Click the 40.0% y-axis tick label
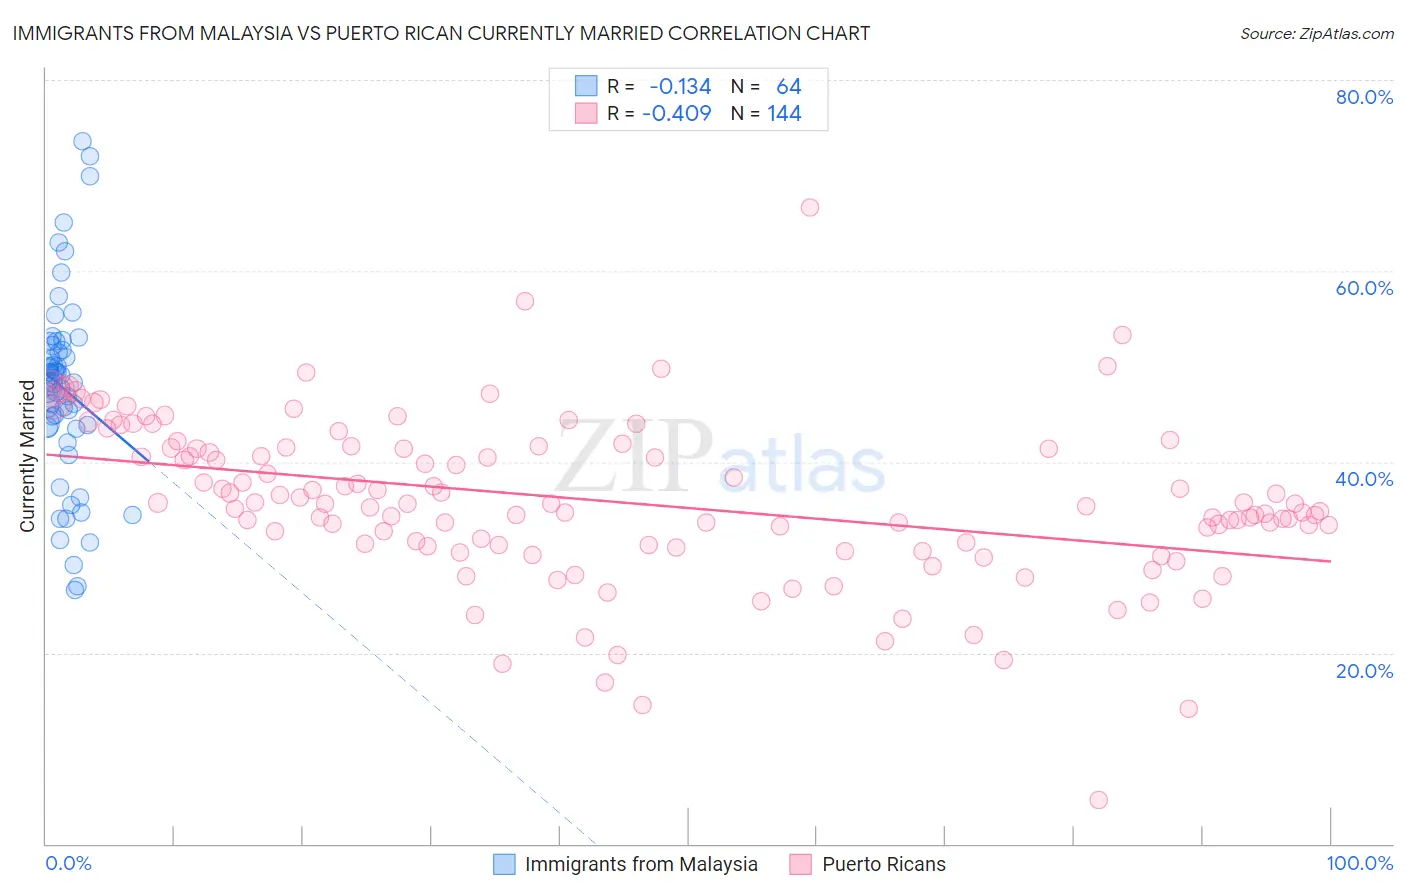The height and width of the screenshot is (892, 1406). pyautogui.click(x=1364, y=479)
